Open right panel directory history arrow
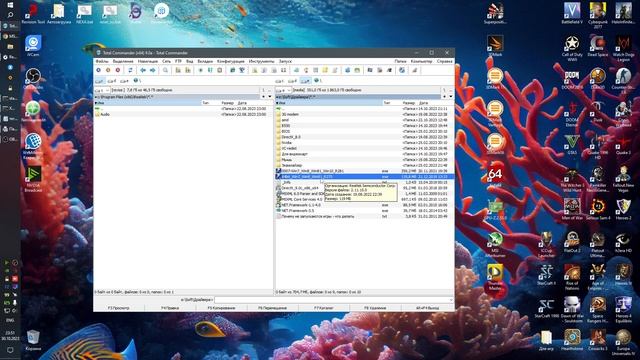The height and width of the screenshot is (360, 640). (x=451, y=97)
